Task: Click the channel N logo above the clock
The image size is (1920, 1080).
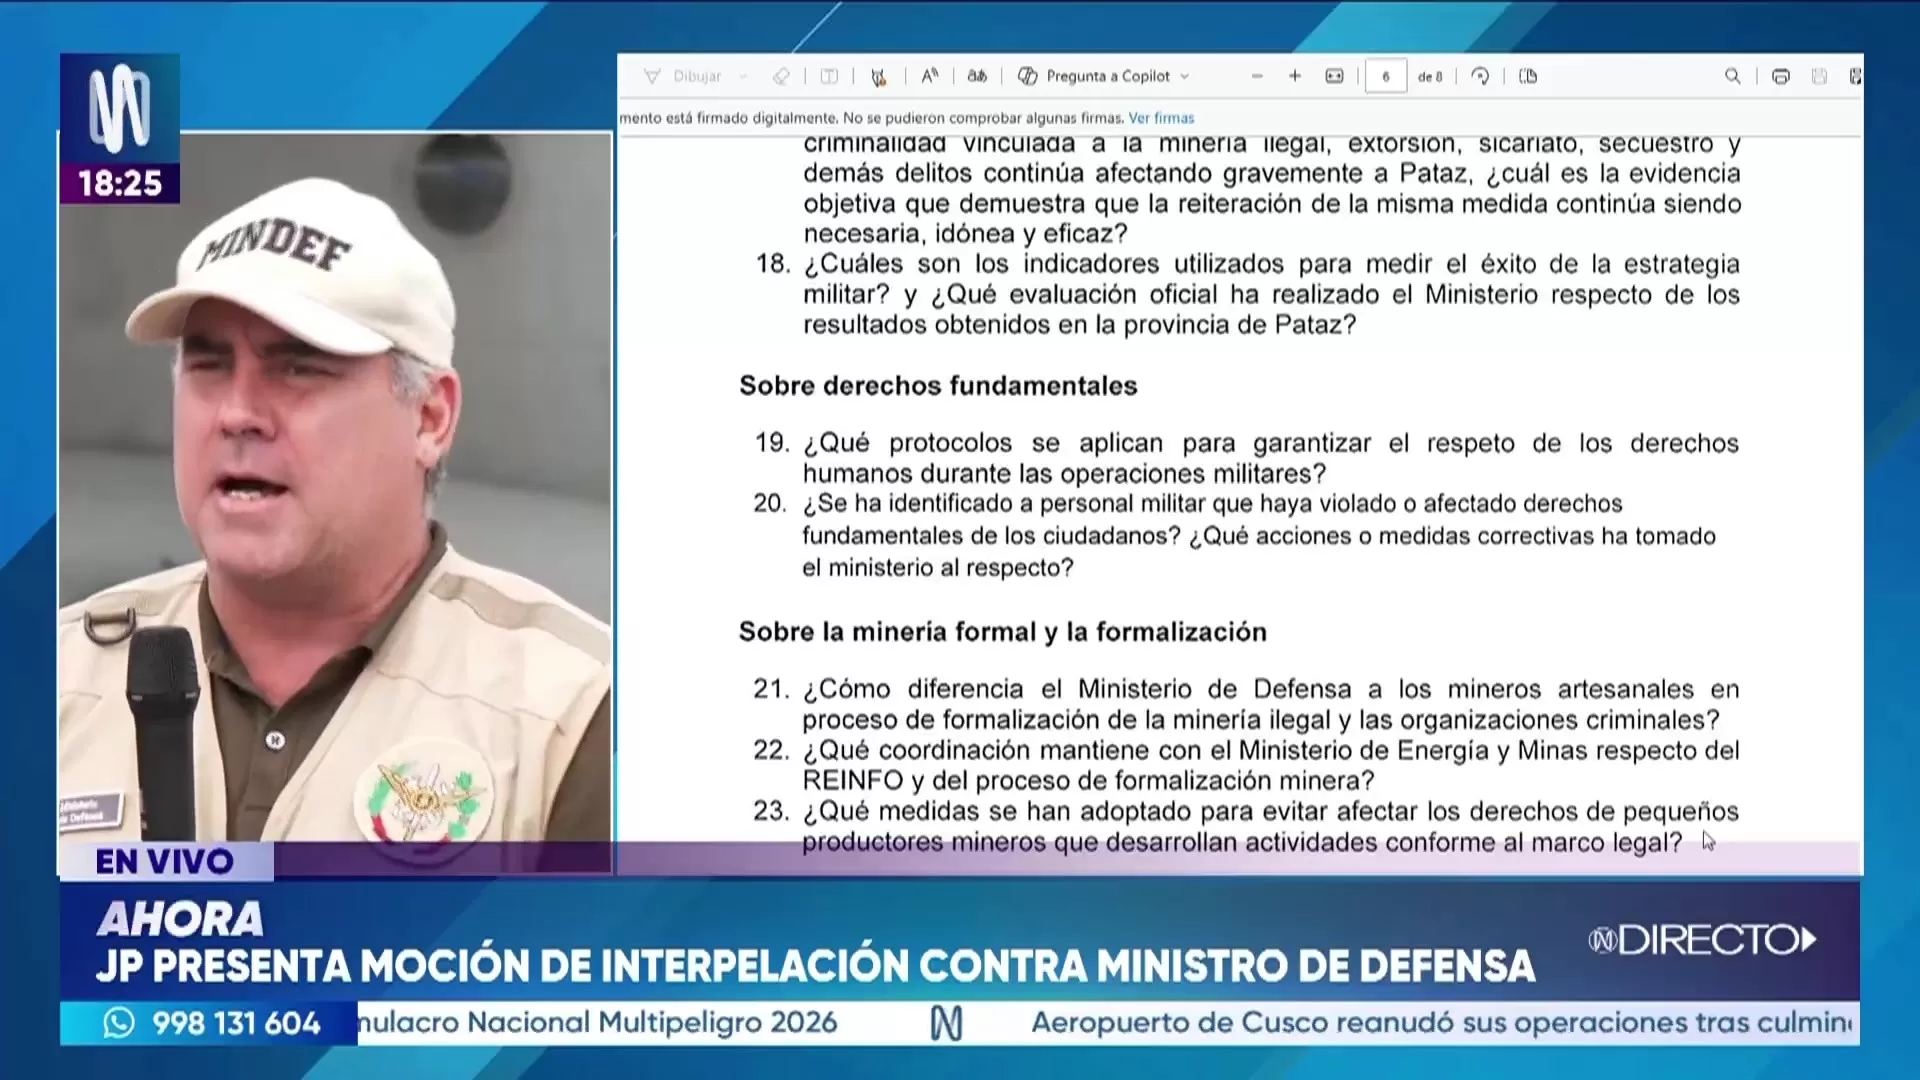Action: point(120,108)
